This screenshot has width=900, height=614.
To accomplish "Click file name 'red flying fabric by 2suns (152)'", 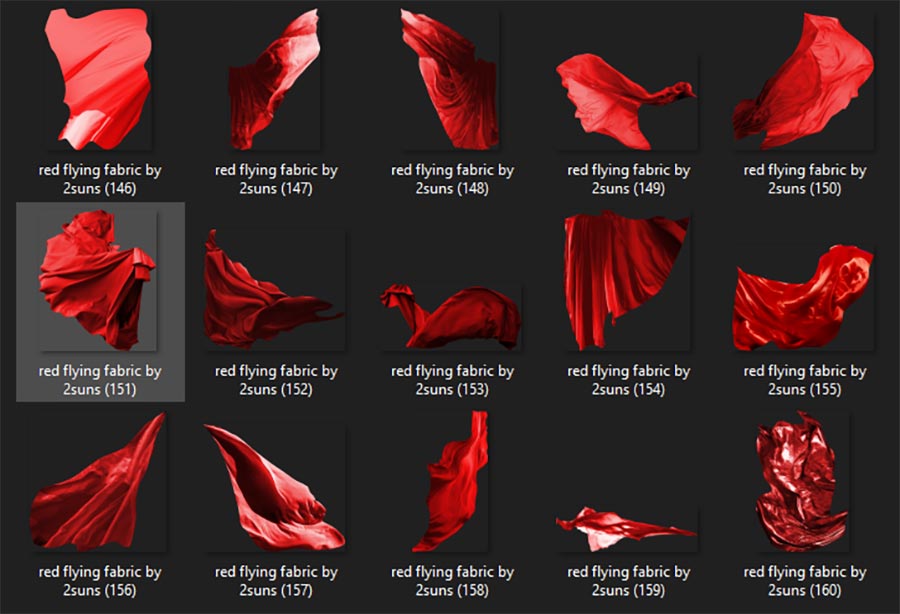I will point(276,380).
